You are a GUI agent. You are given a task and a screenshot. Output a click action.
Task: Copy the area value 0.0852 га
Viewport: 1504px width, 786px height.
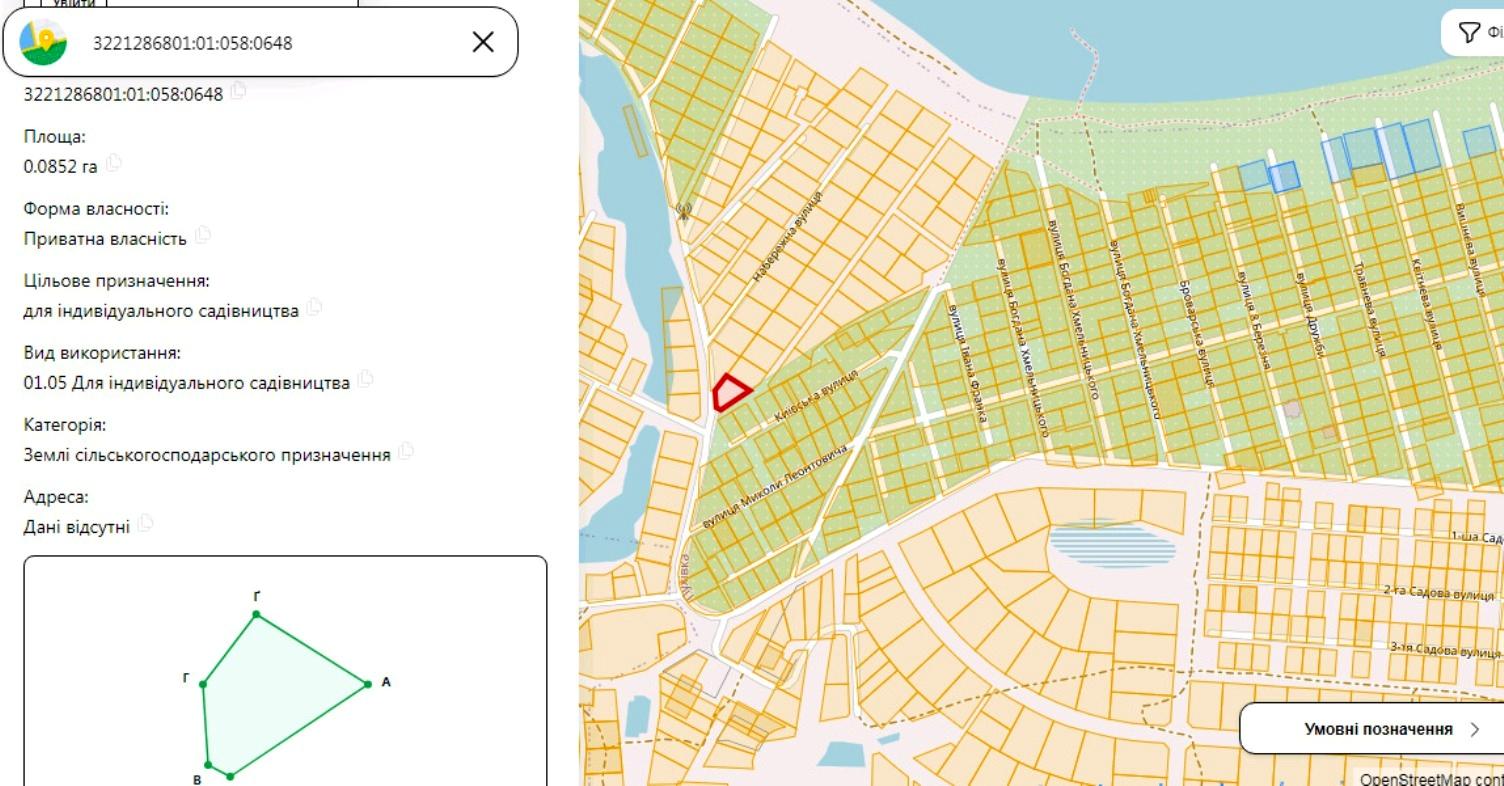click(113, 163)
